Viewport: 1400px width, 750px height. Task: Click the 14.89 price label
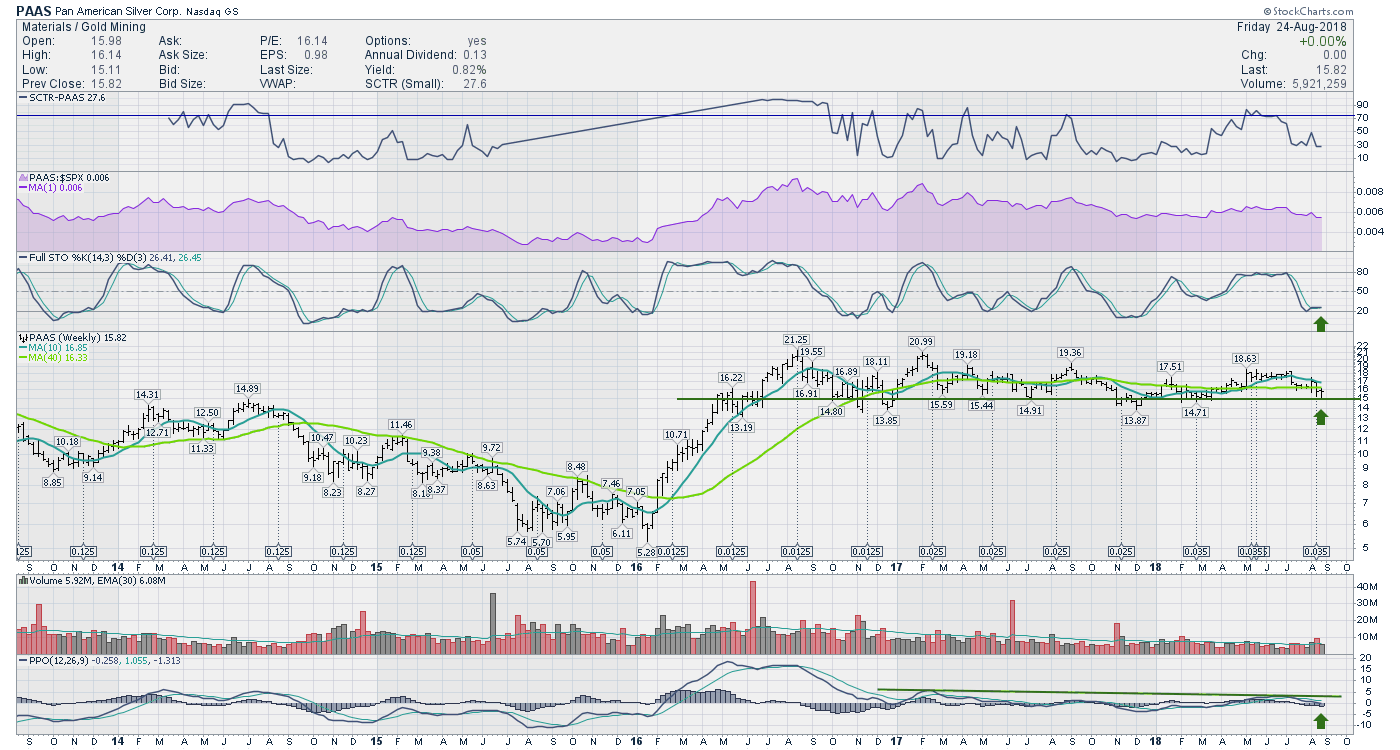click(248, 389)
